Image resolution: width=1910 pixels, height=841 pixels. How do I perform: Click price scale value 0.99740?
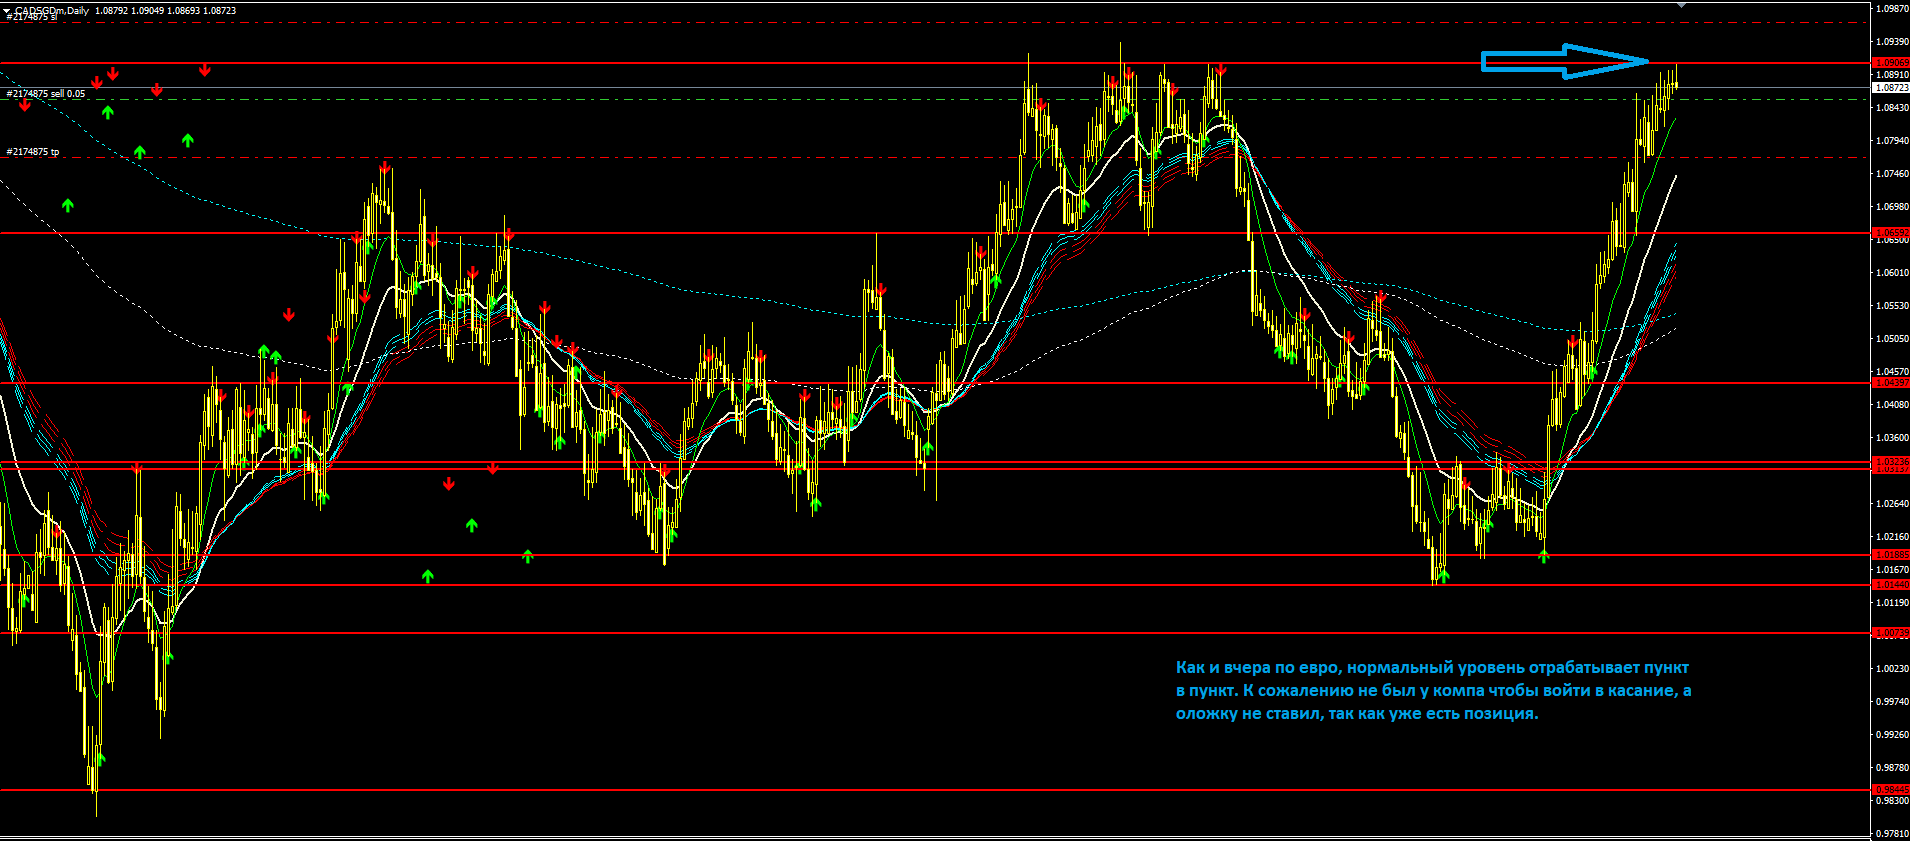(1891, 702)
